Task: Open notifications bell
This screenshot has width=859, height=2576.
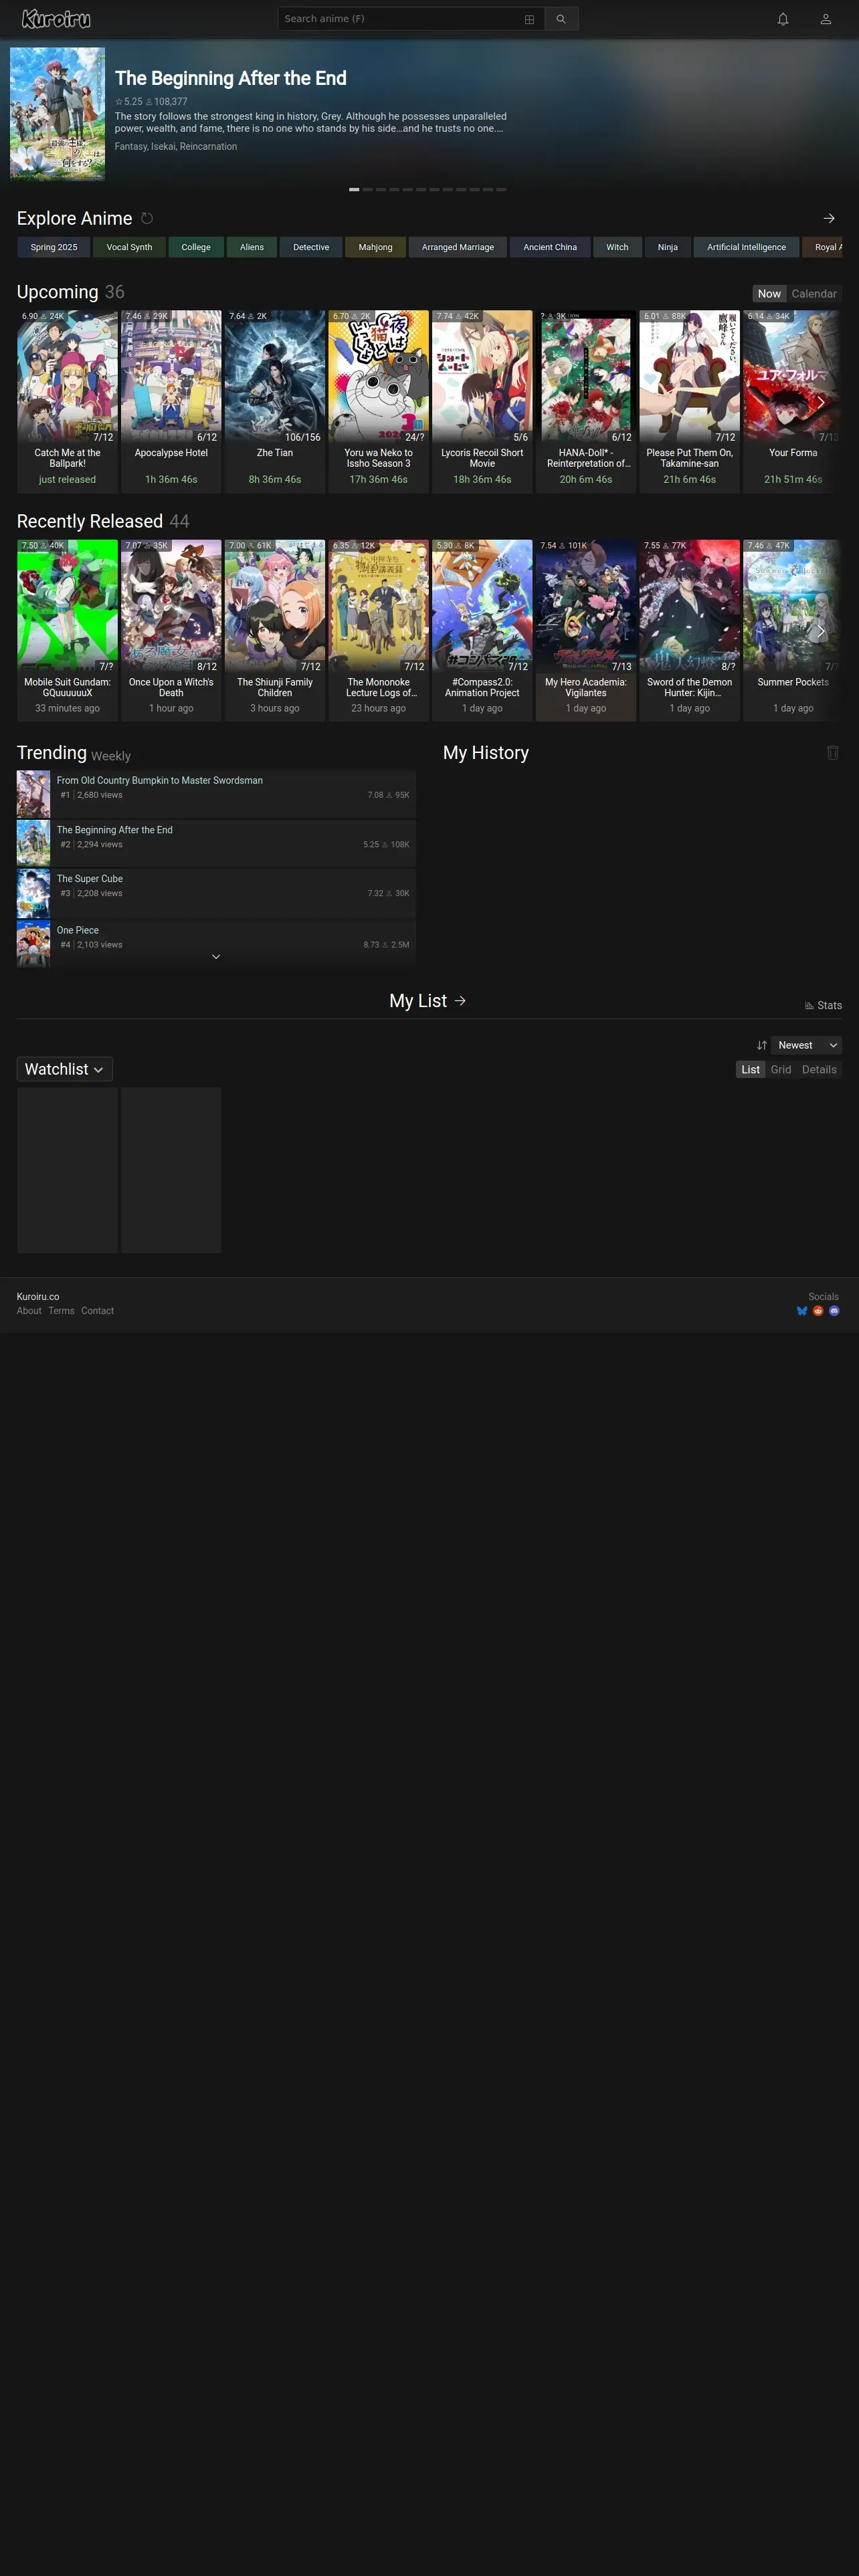Action: click(x=783, y=19)
